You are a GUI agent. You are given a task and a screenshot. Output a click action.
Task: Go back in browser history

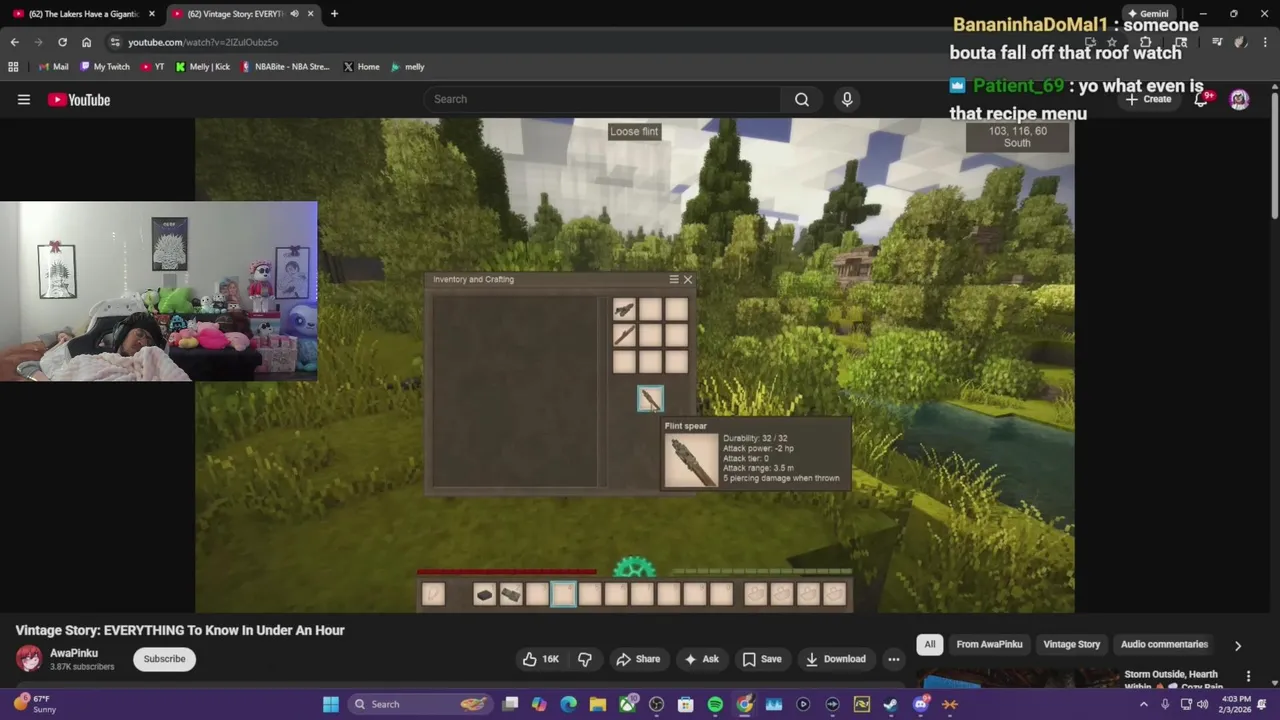pos(14,42)
